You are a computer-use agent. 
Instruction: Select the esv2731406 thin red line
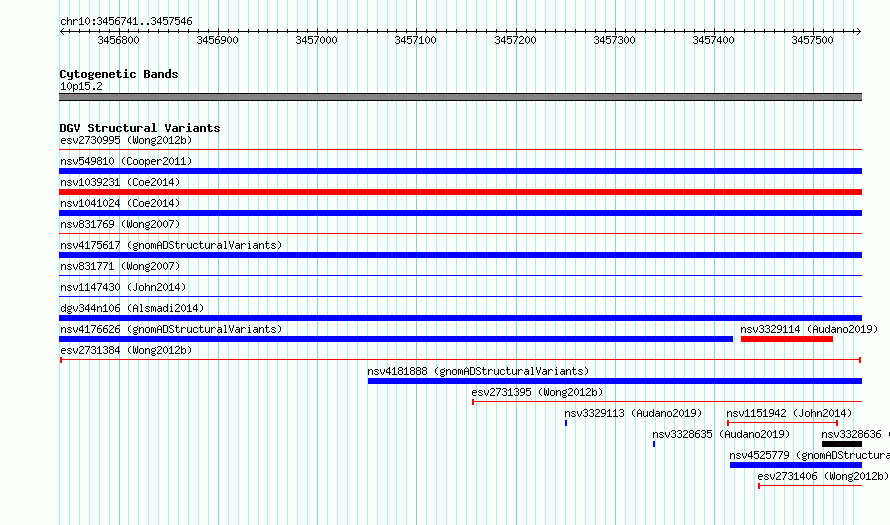click(x=810, y=486)
